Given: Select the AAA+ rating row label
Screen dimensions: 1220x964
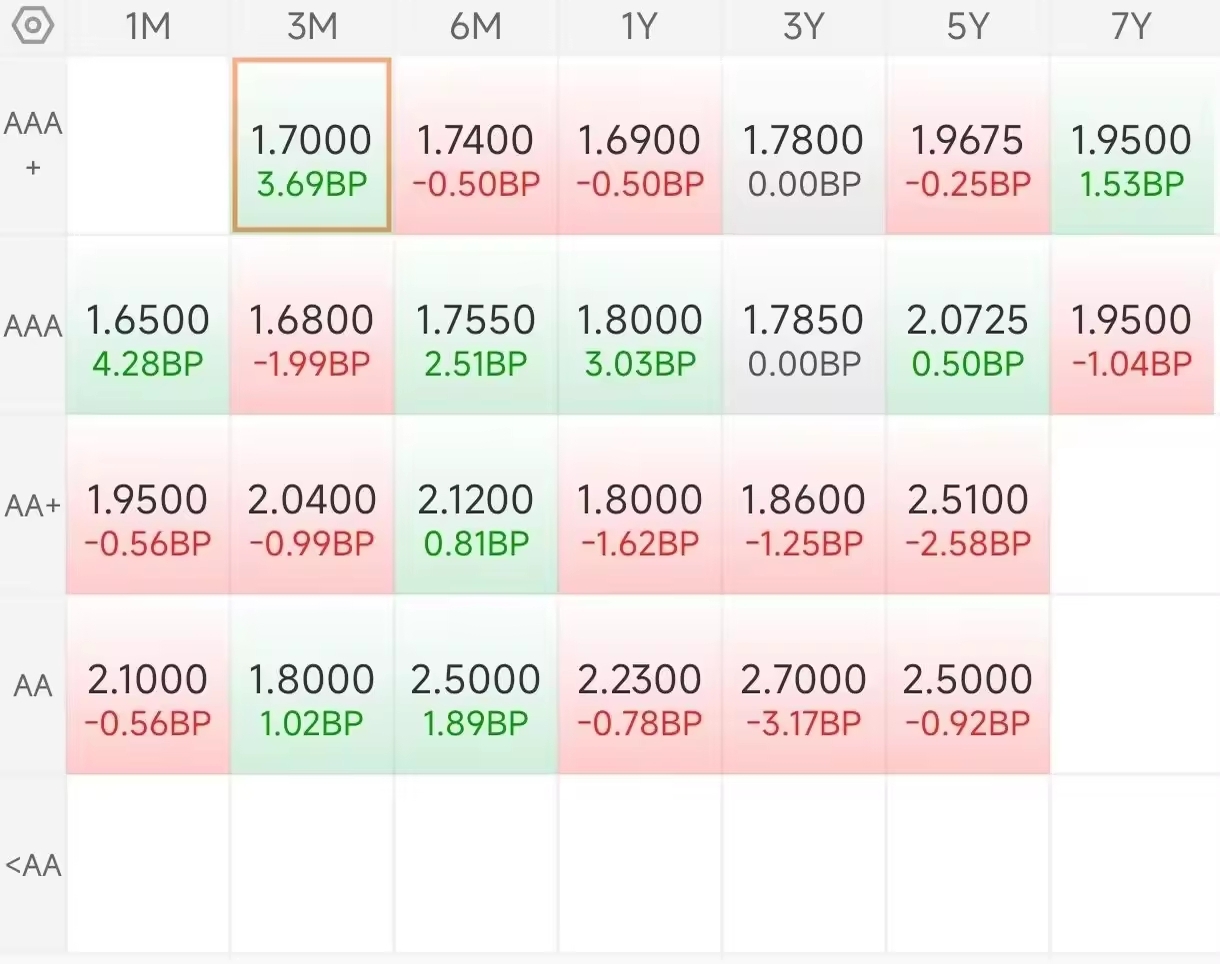Looking at the screenshot, I should (33, 146).
